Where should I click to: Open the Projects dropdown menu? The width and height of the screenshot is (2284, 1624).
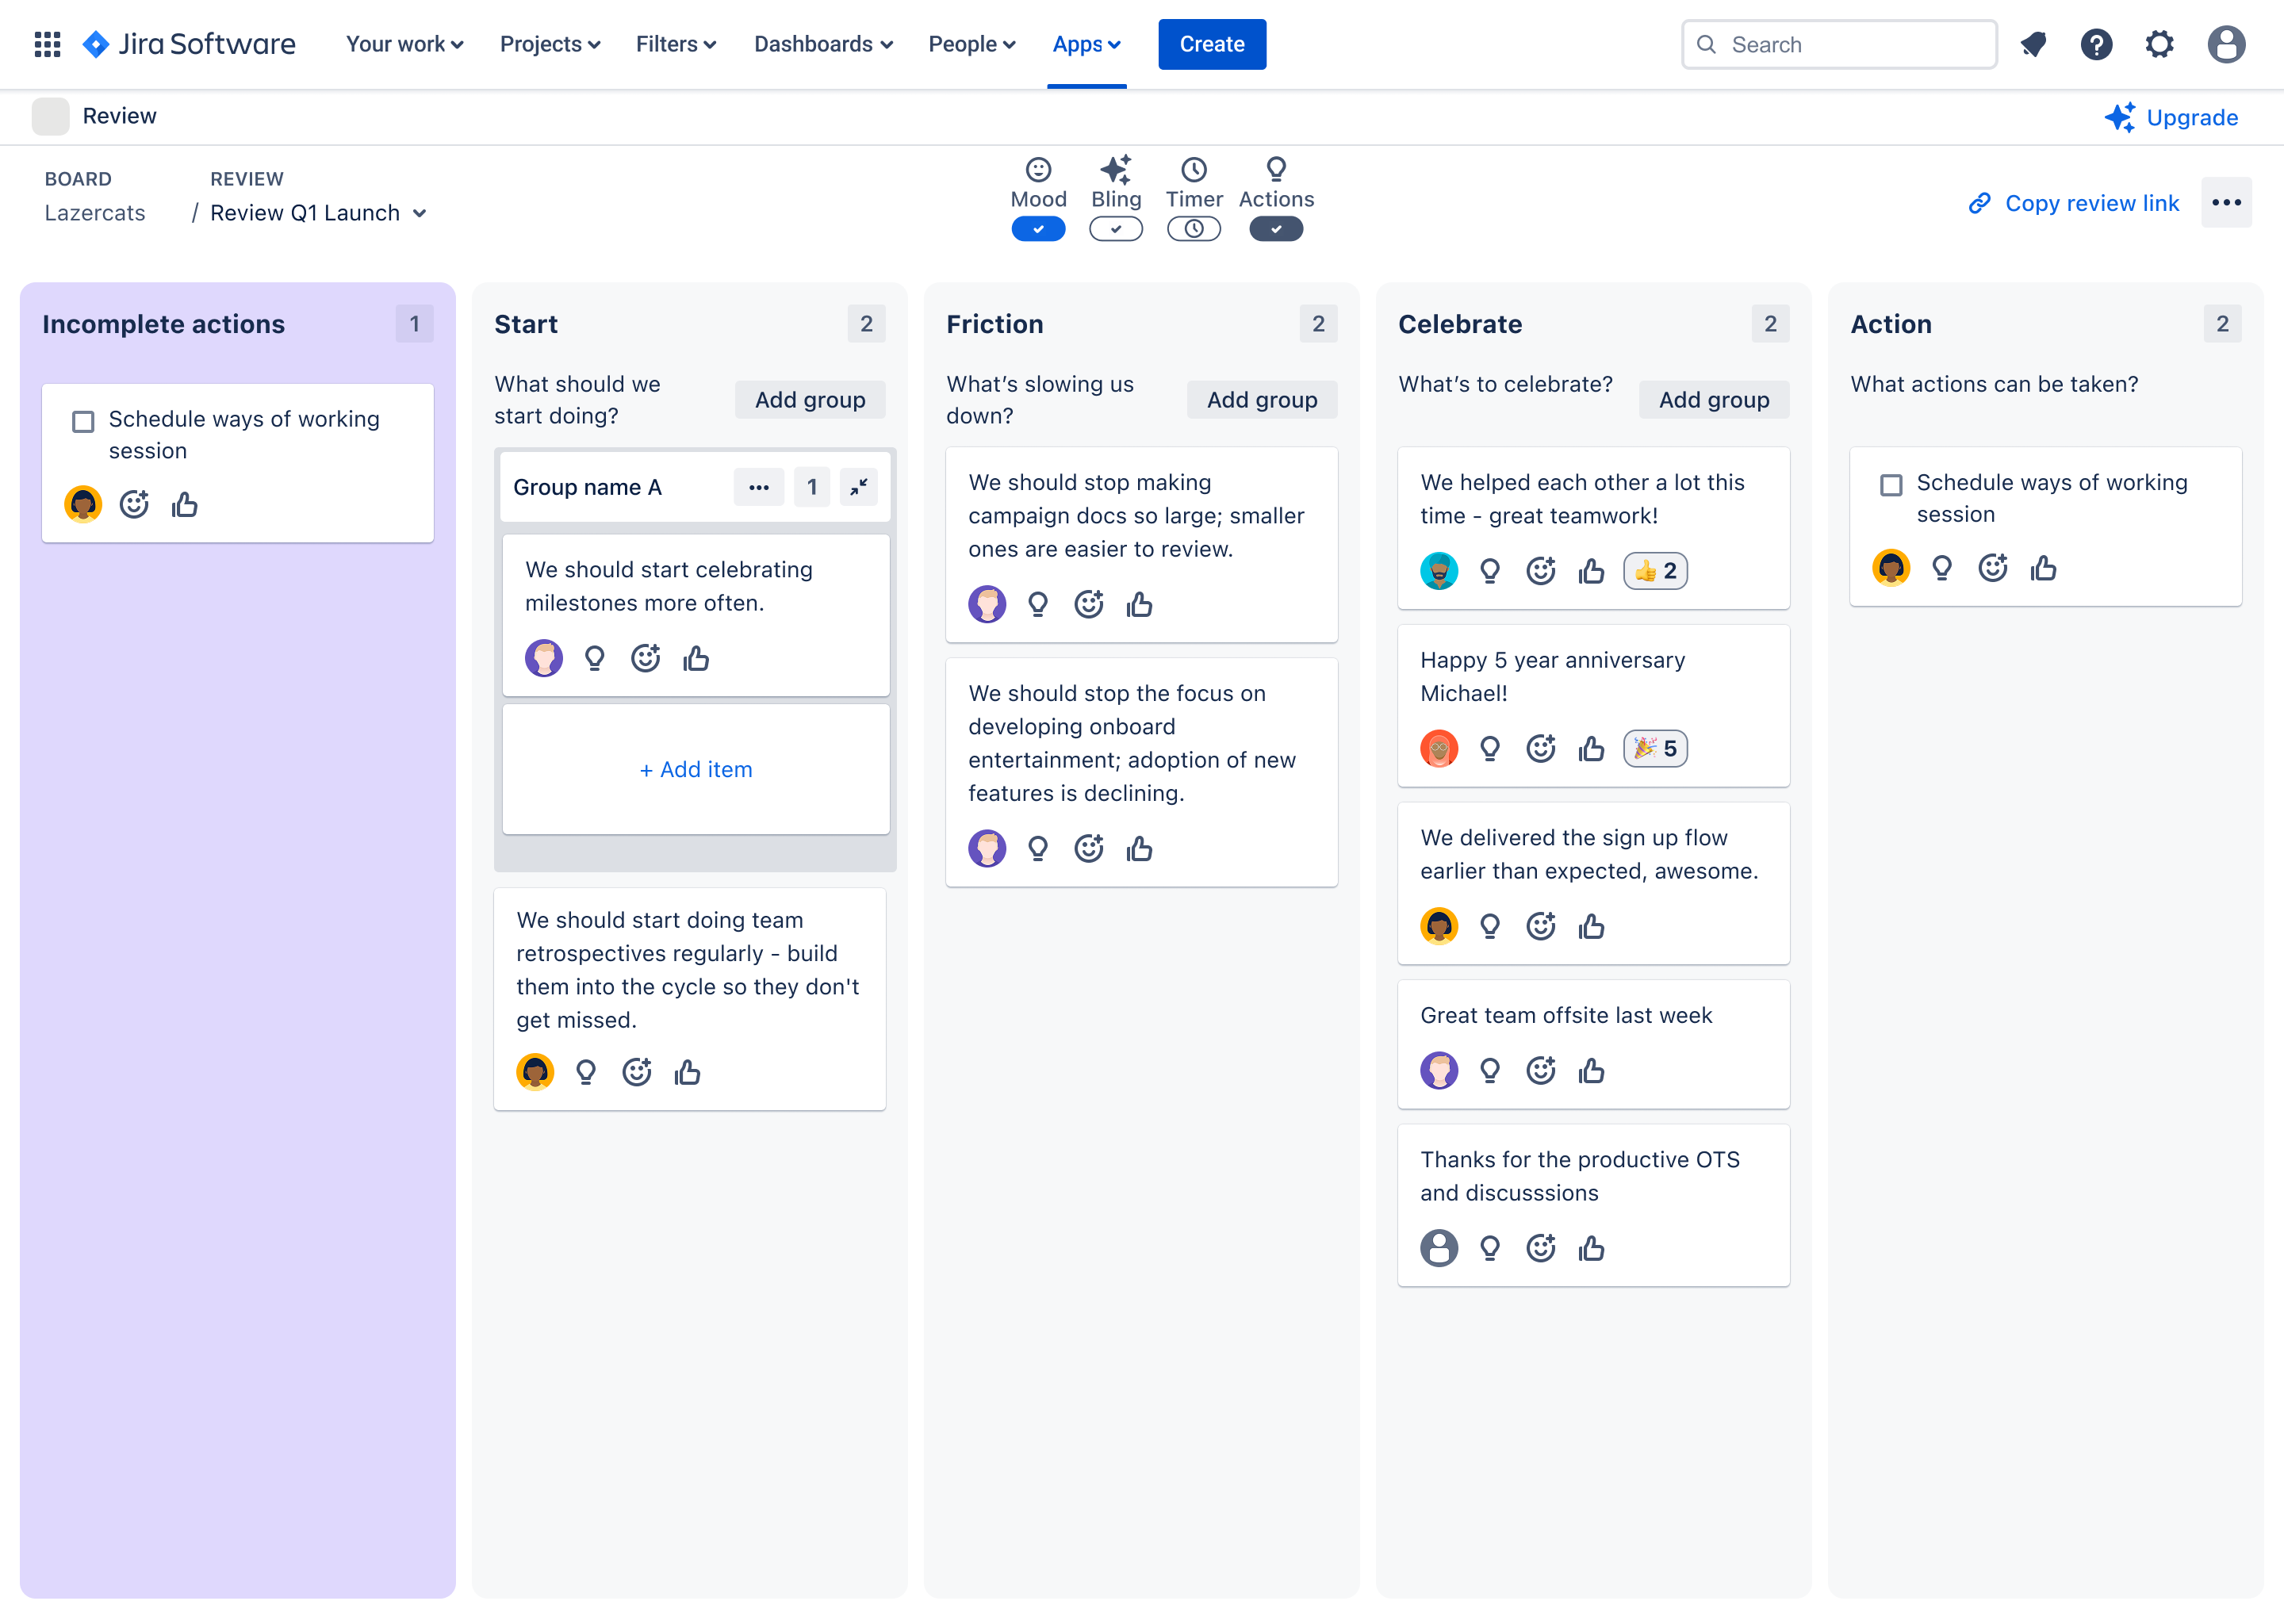pos(549,44)
